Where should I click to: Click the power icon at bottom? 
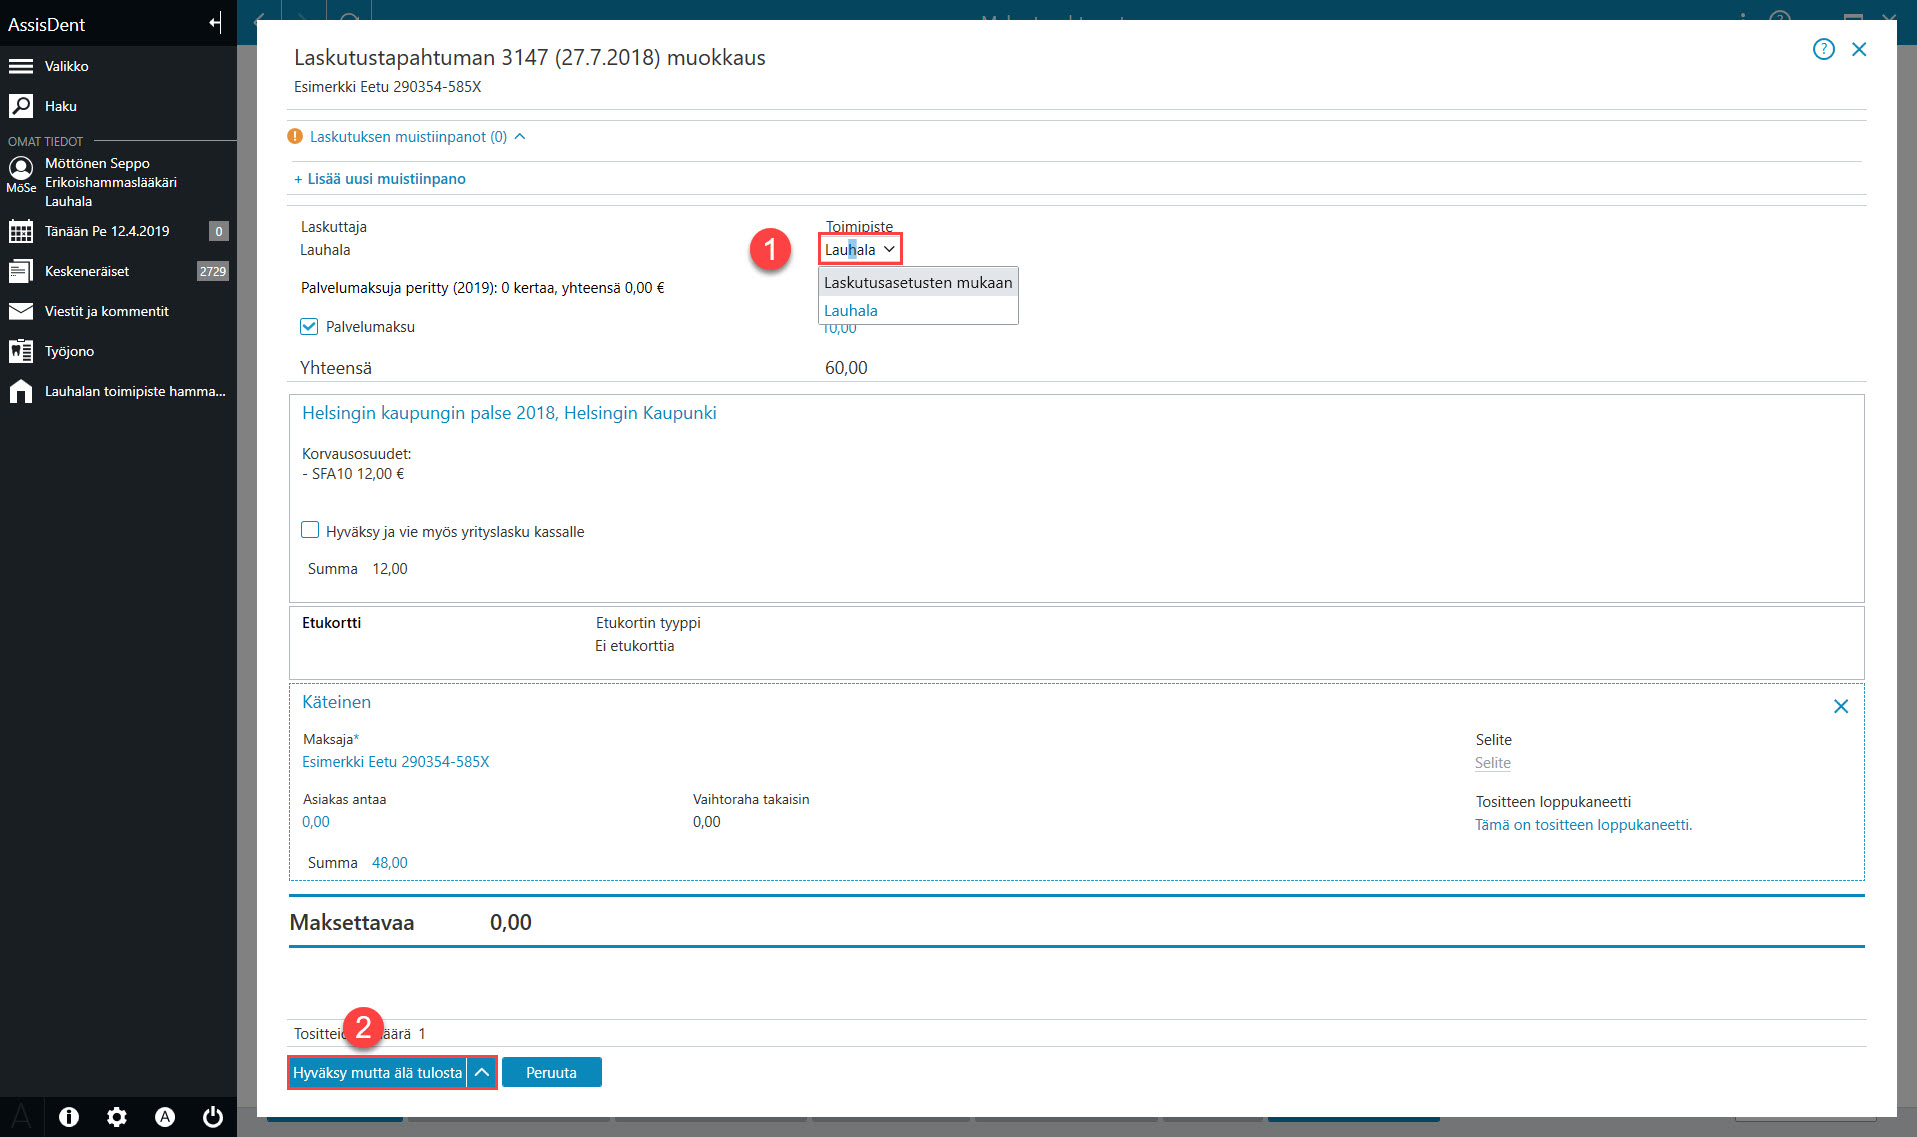coord(213,1117)
